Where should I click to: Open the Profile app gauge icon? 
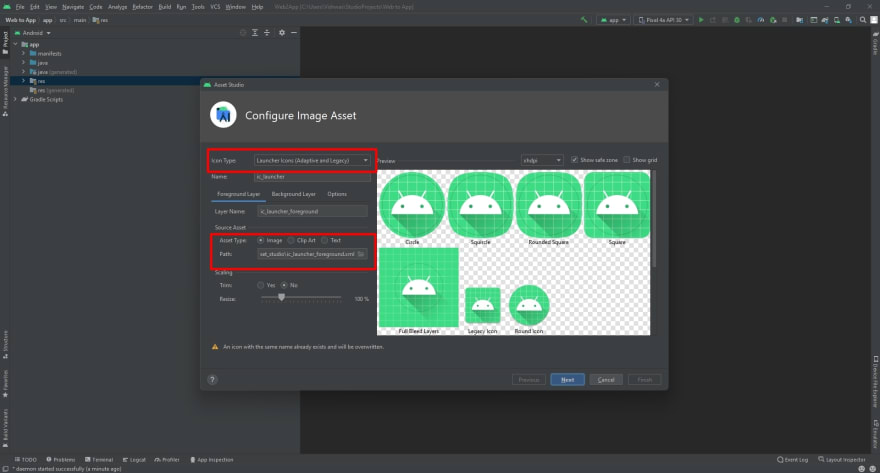tap(760, 20)
